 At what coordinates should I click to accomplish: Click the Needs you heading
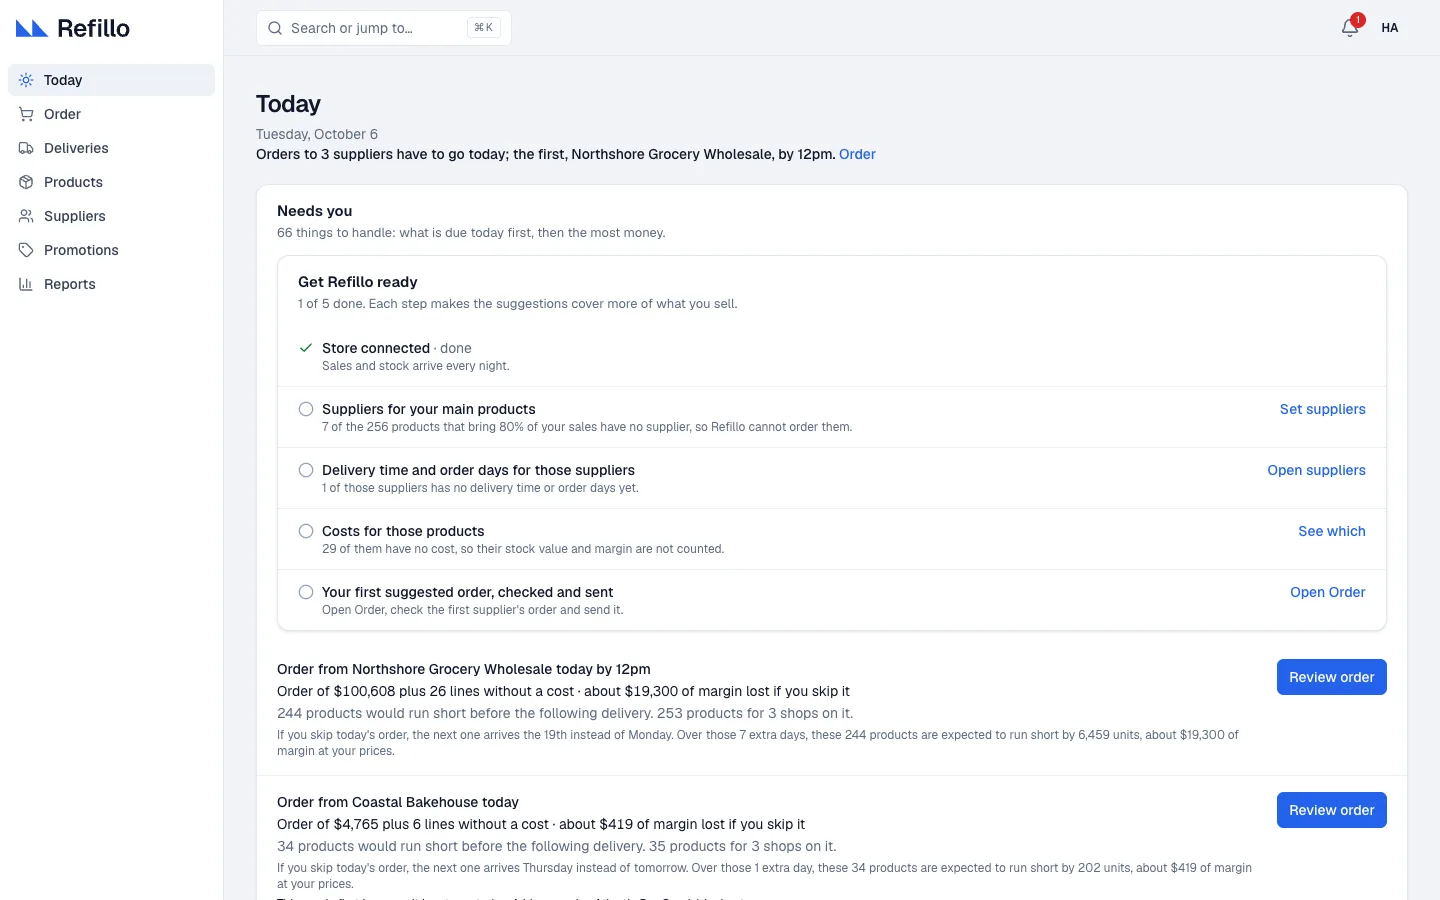(x=315, y=211)
